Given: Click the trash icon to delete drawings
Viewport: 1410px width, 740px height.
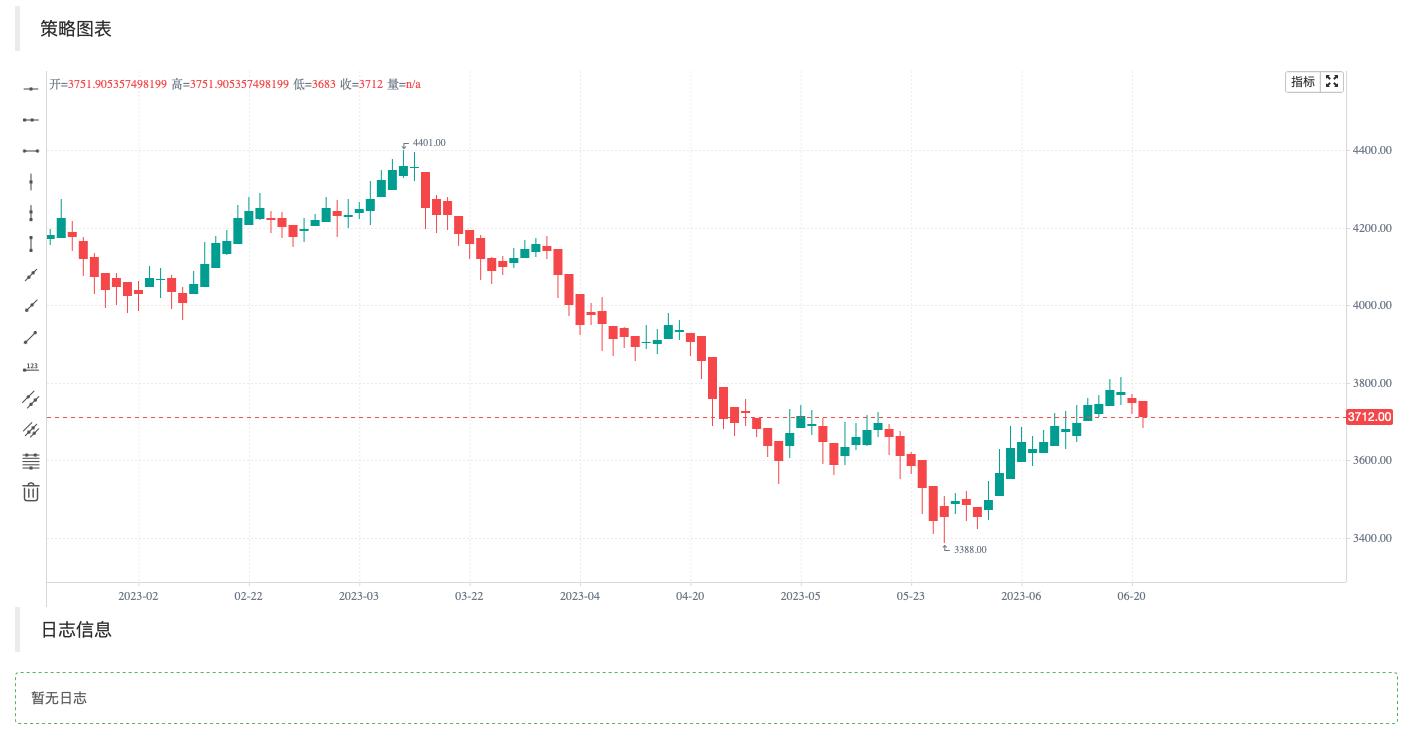Looking at the screenshot, I should (x=31, y=492).
